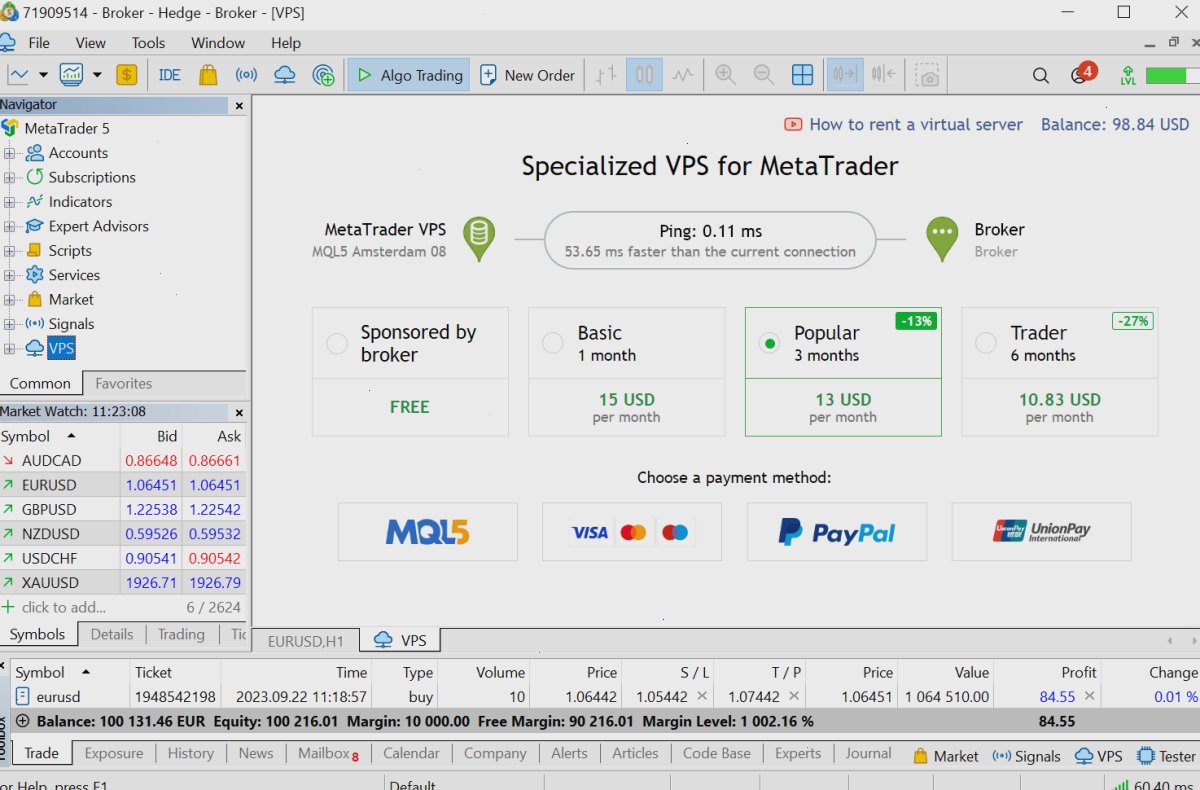
Task: Select the Trader 6 months plan radio
Action: tap(985, 344)
